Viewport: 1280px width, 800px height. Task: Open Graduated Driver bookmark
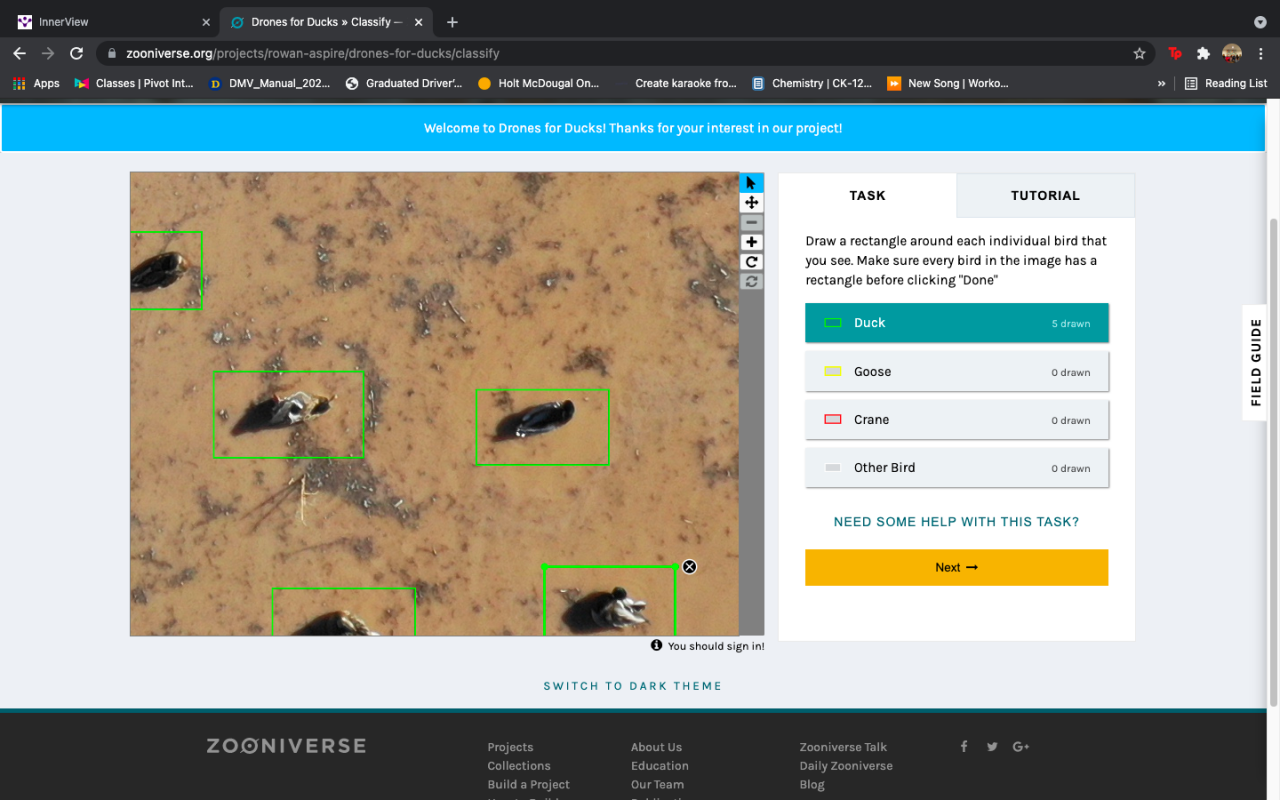(x=404, y=84)
